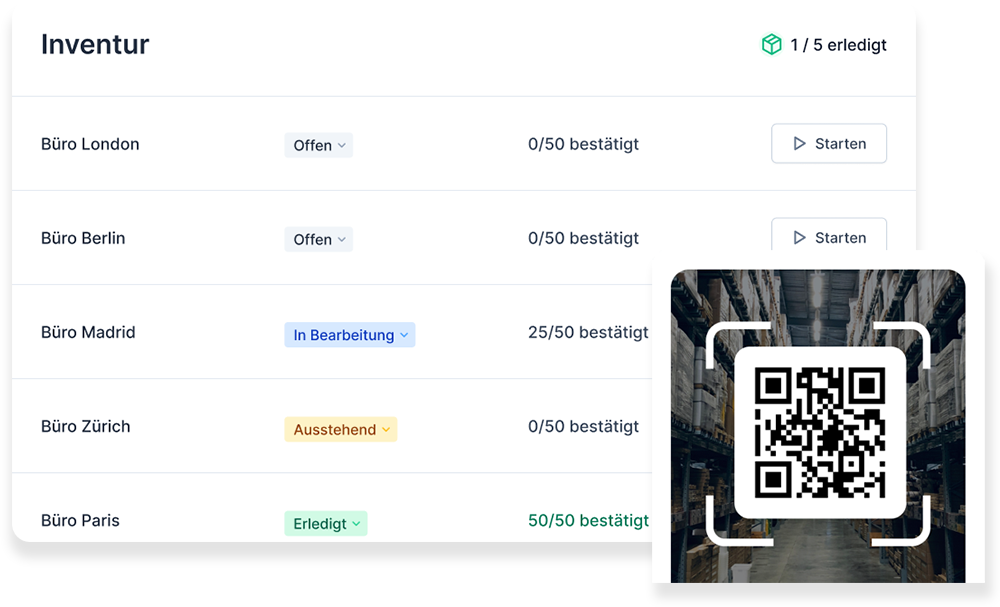The width and height of the screenshot is (1000, 607).
Task: Click the chevron on Paris's Erledigt badge
Action: click(355, 522)
